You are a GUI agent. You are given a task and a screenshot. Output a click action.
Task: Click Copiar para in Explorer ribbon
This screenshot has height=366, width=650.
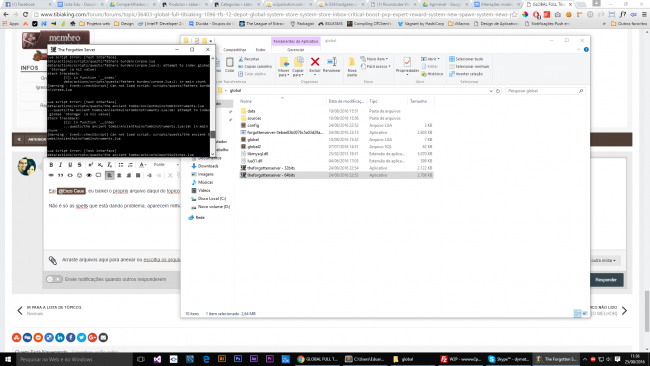pos(298,66)
